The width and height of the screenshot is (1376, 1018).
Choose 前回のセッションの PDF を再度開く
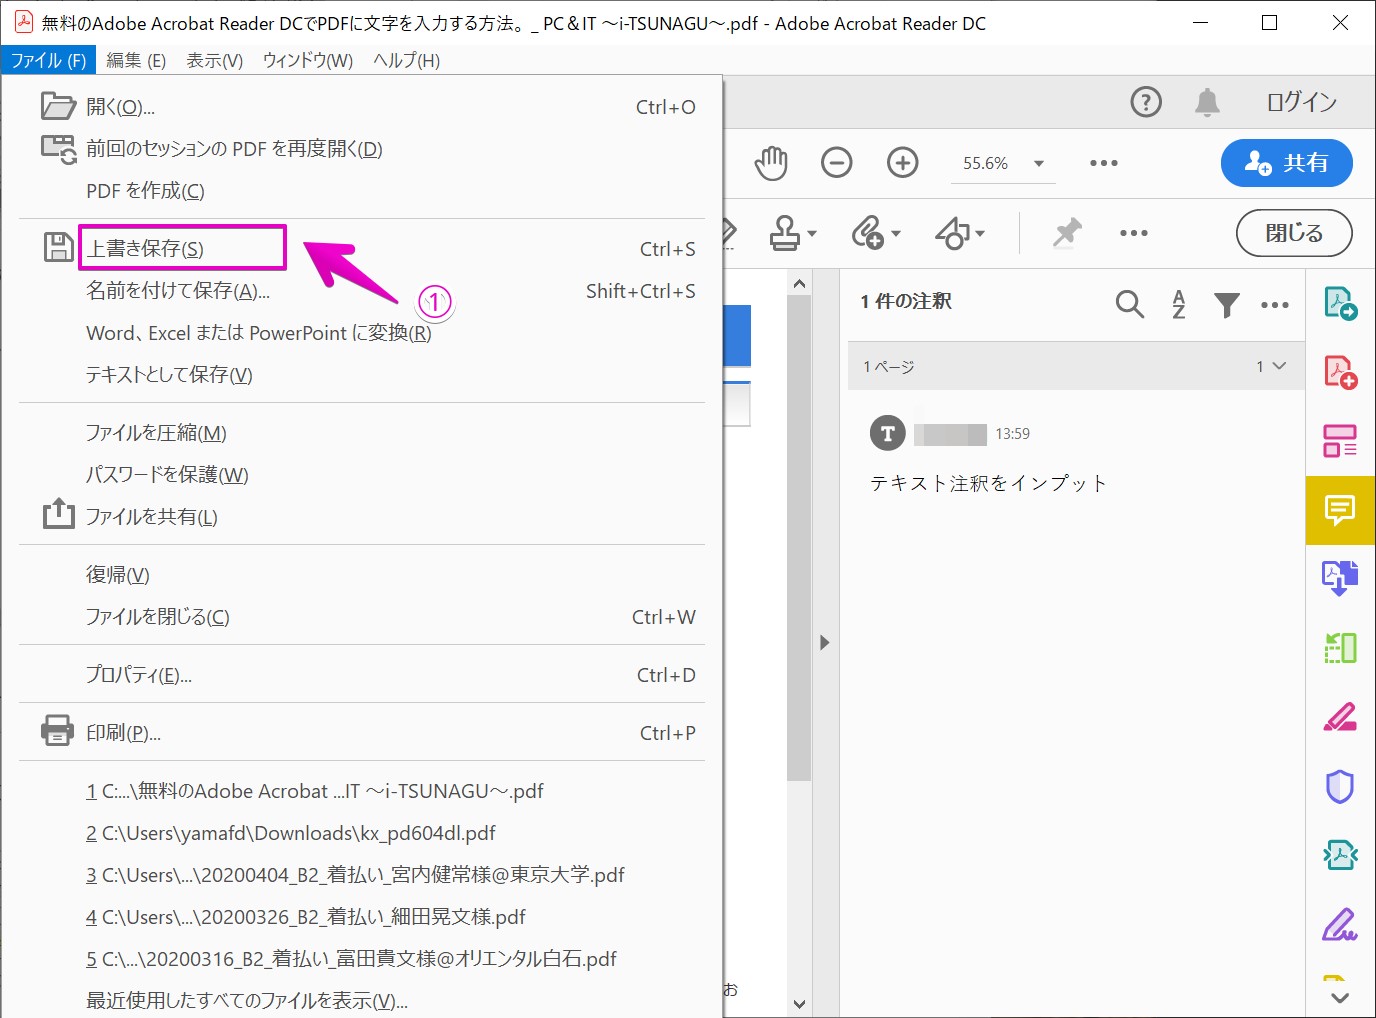[x=362, y=149]
